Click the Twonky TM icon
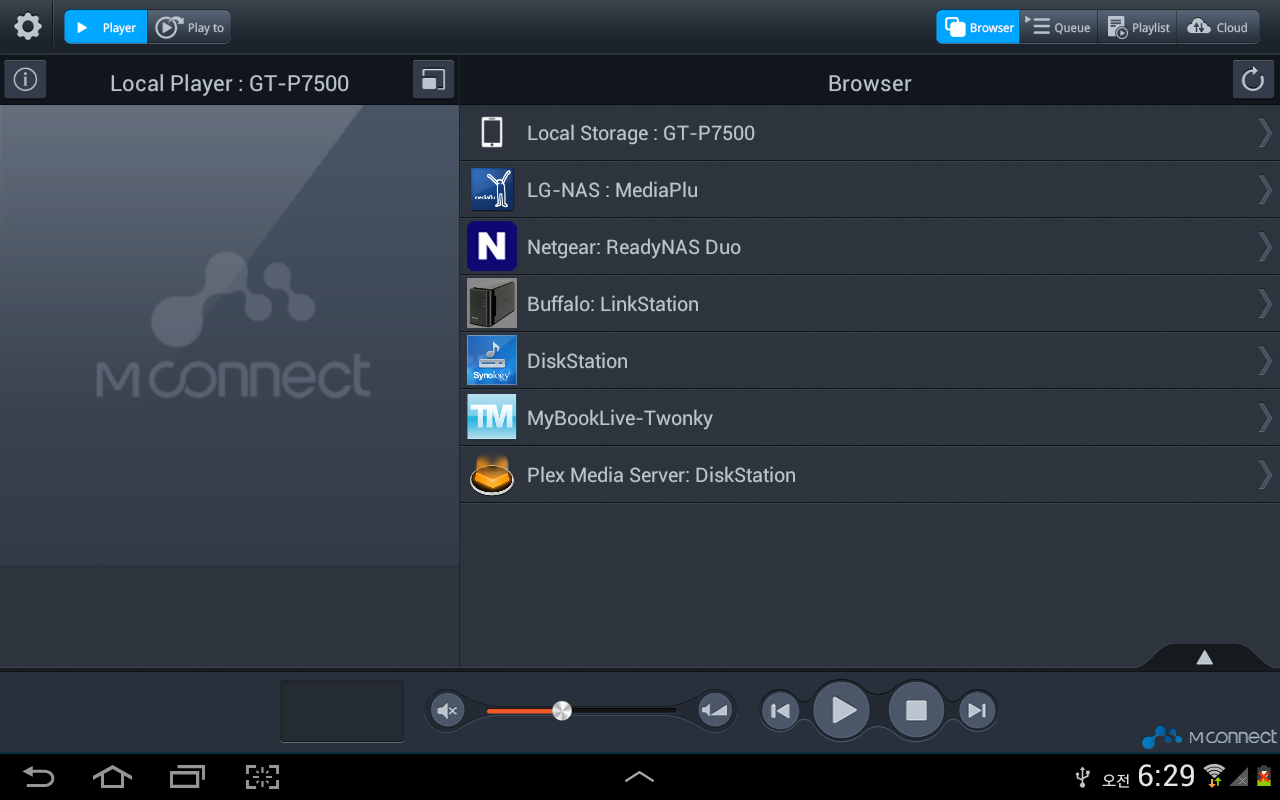Viewport: 1280px width, 800px height. point(492,417)
